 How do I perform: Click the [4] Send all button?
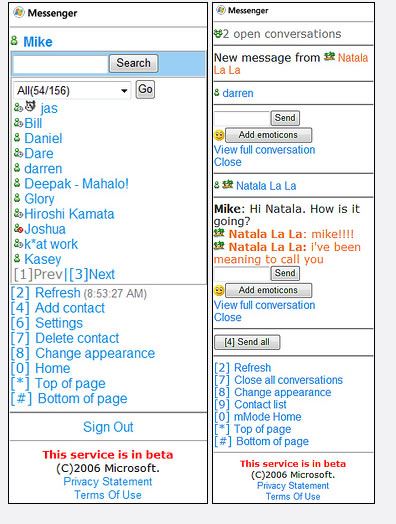[247, 342]
